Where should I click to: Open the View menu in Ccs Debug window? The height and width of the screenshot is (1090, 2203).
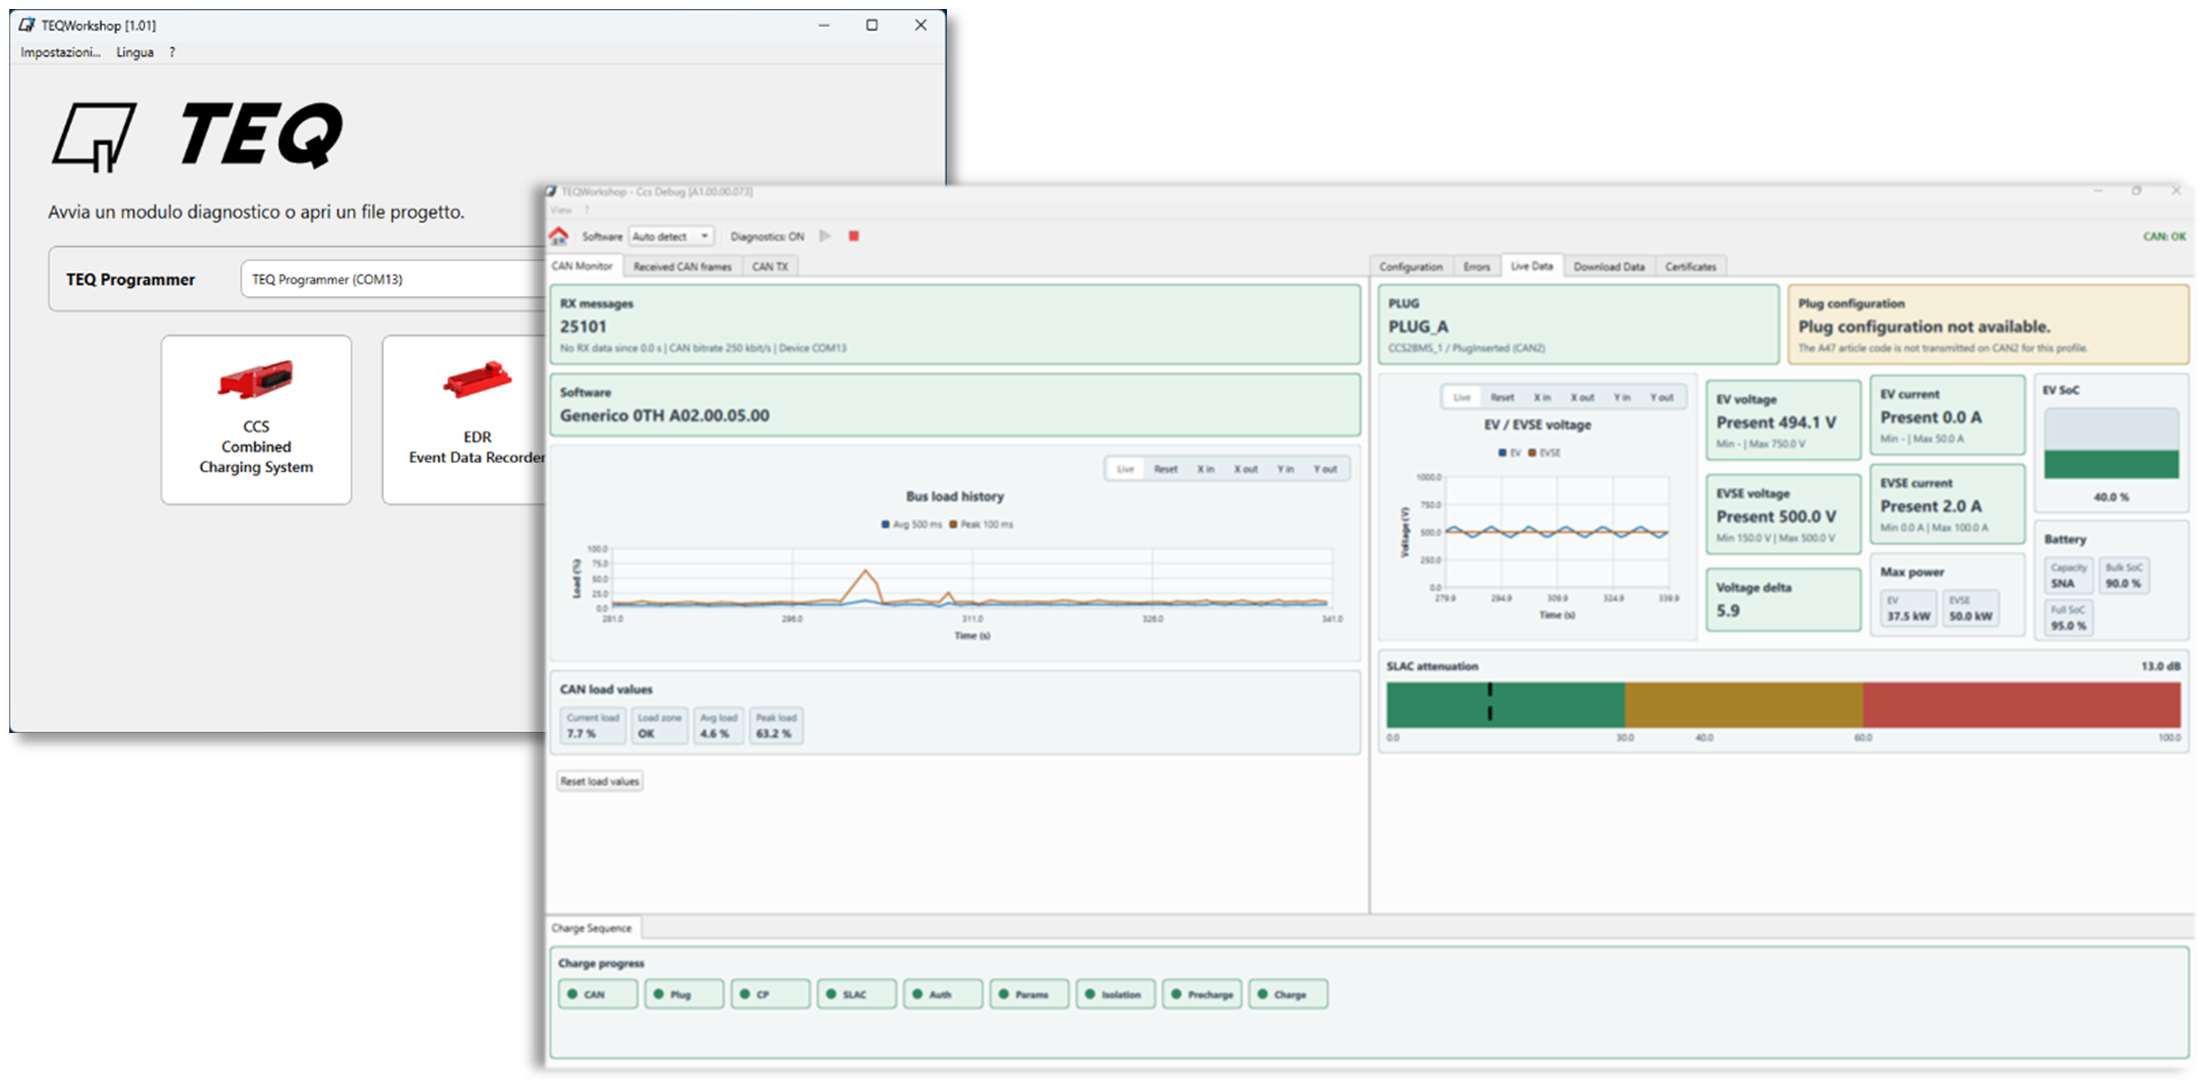[x=561, y=210]
